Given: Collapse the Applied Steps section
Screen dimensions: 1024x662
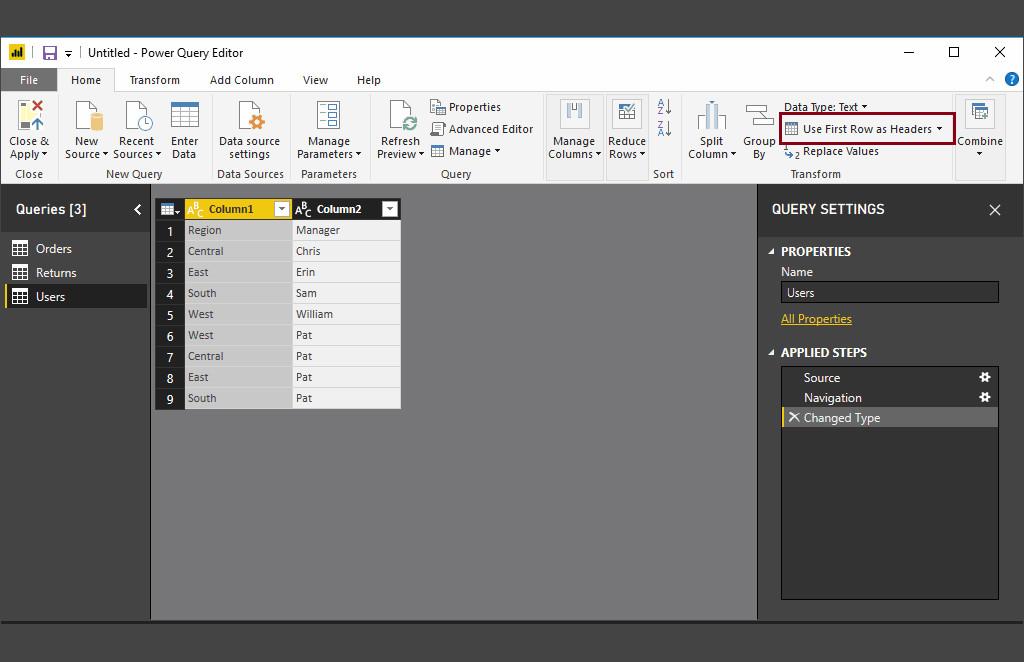Looking at the screenshot, I should [x=772, y=353].
